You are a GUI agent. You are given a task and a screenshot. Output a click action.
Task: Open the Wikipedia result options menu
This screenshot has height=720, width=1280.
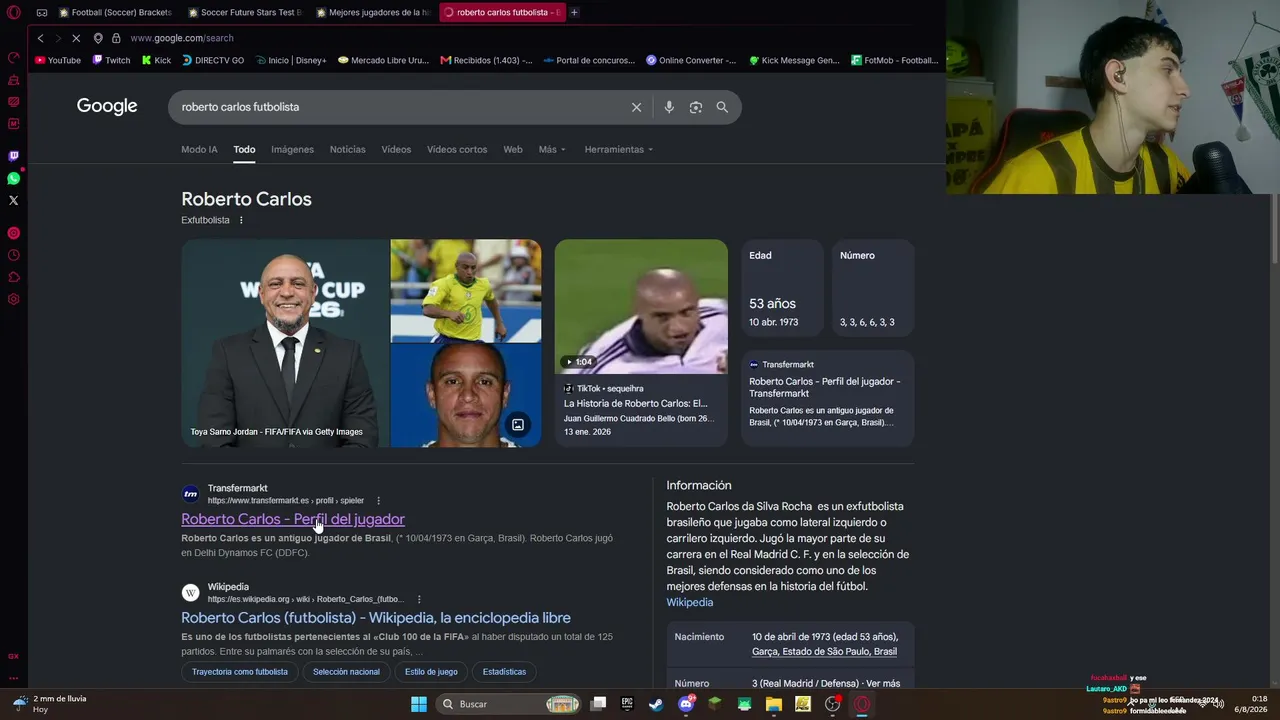(x=419, y=599)
